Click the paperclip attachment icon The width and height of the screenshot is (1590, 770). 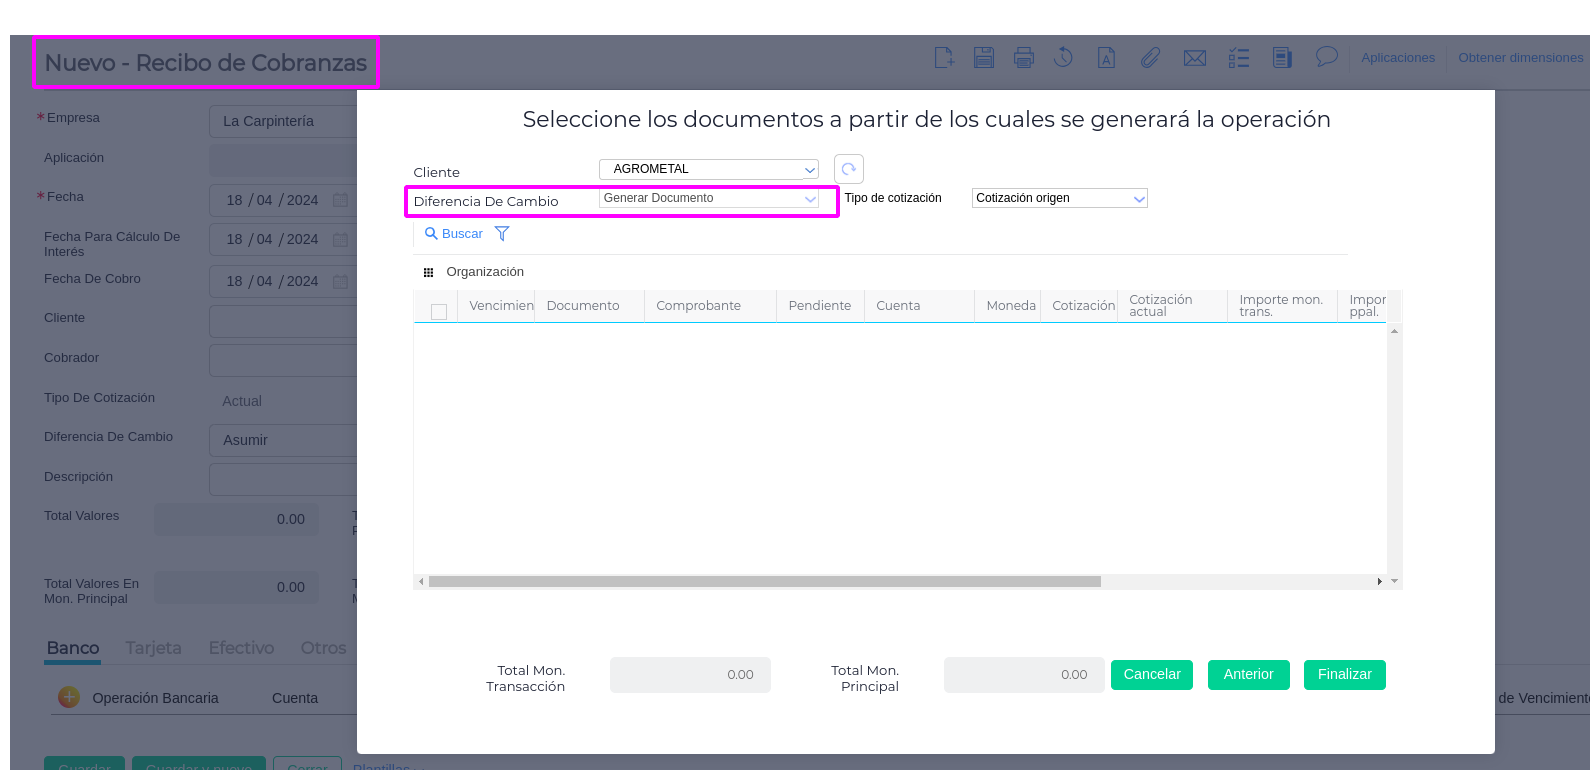point(1151,58)
